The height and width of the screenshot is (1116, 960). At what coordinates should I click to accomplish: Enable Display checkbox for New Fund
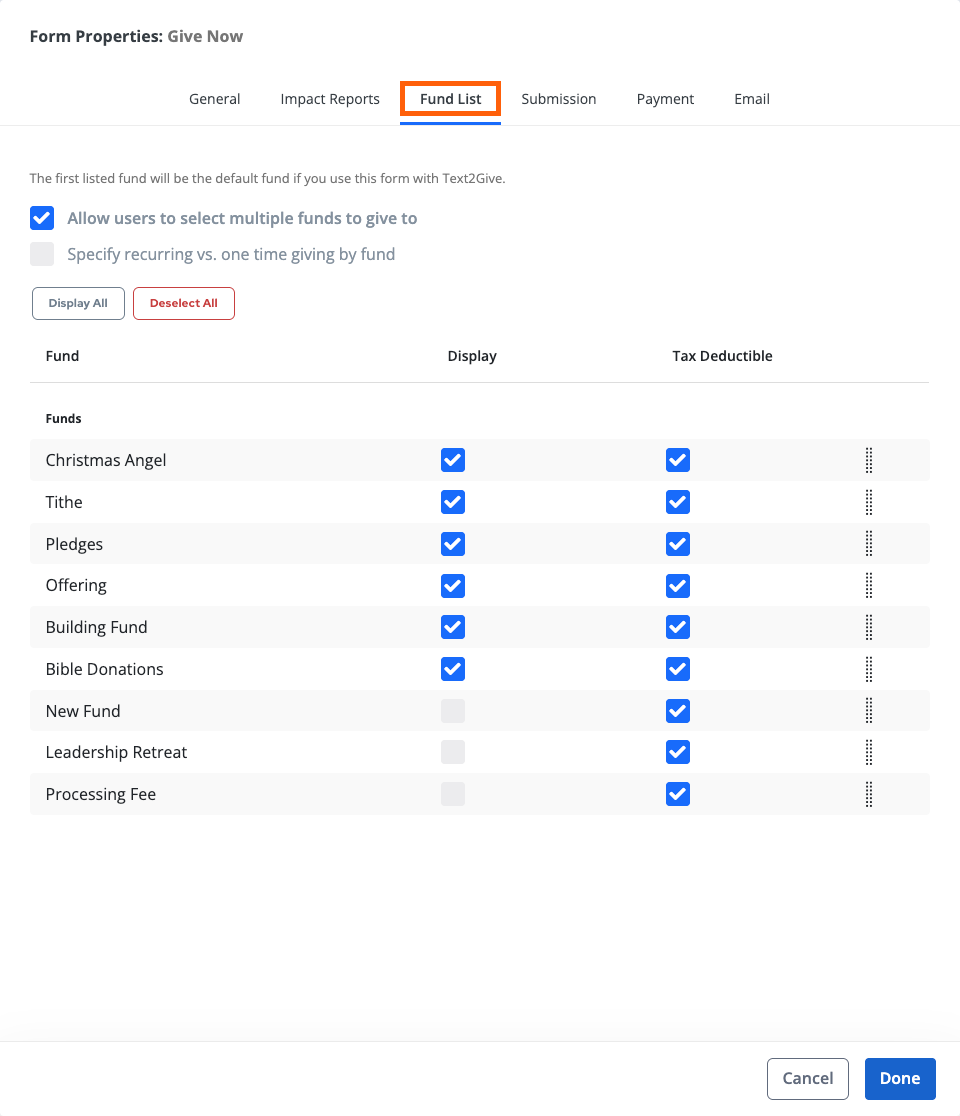(453, 711)
